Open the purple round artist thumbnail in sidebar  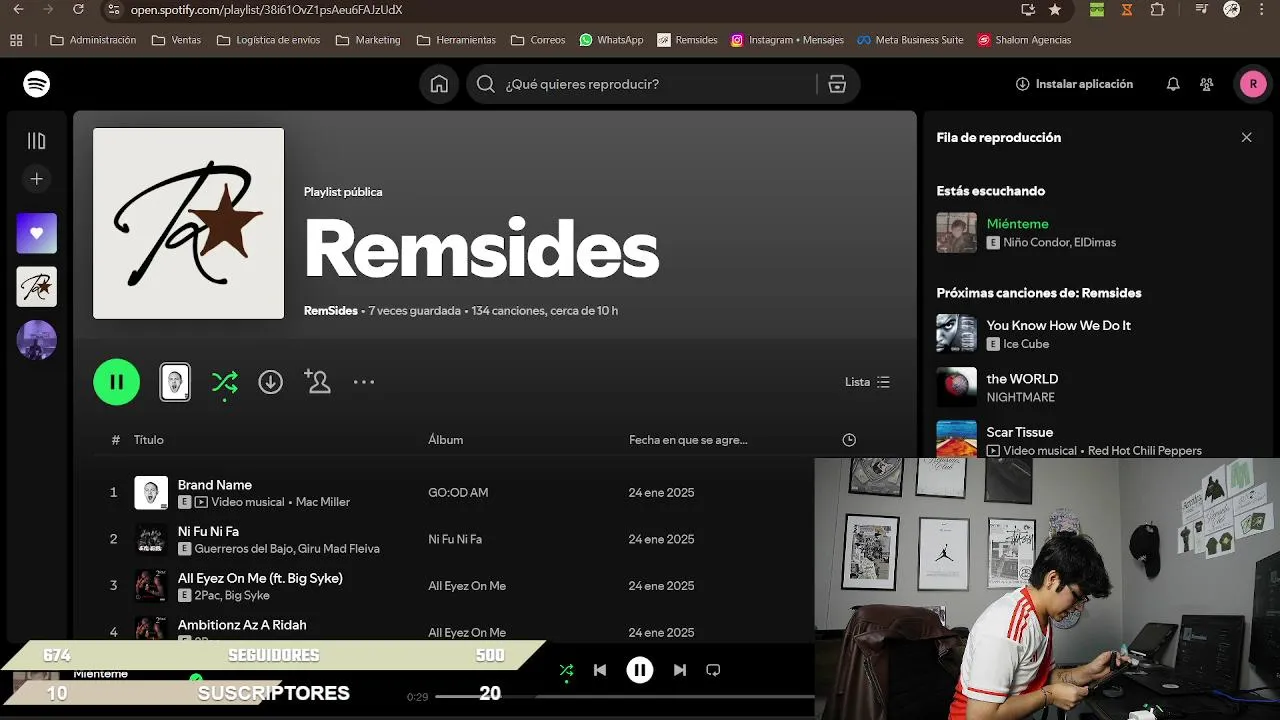[37, 340]
